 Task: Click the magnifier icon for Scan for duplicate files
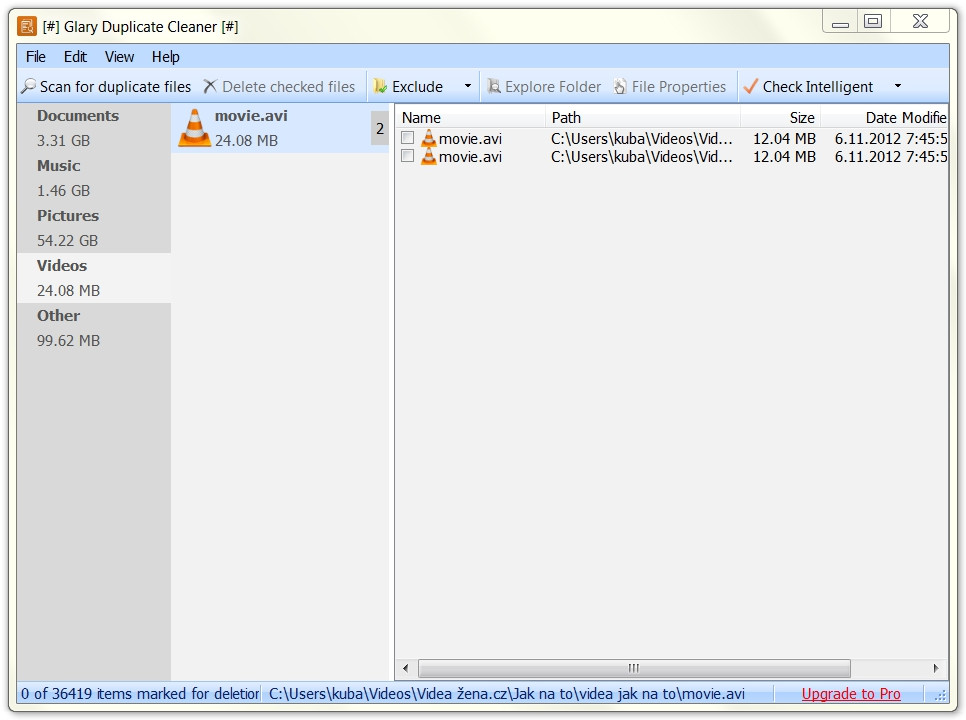tap(28, 86)
